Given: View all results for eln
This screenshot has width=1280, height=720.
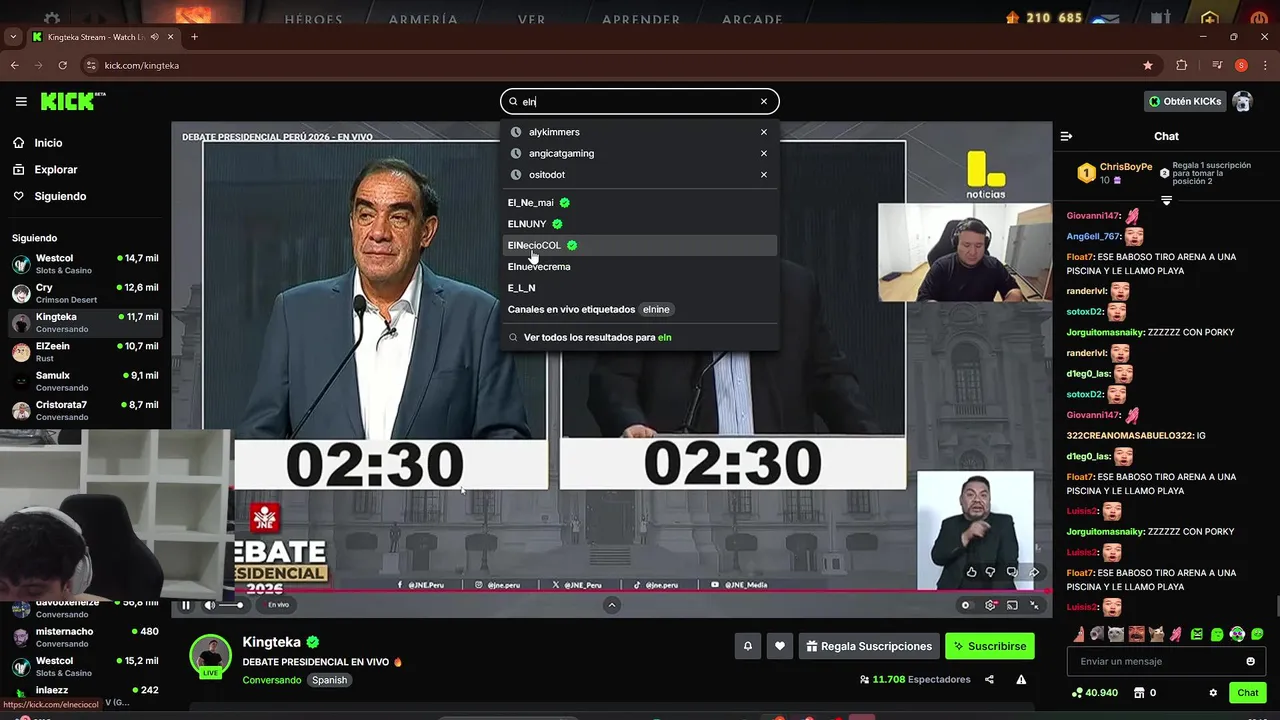Looking at the screenshot, I should tap(640, 338).
